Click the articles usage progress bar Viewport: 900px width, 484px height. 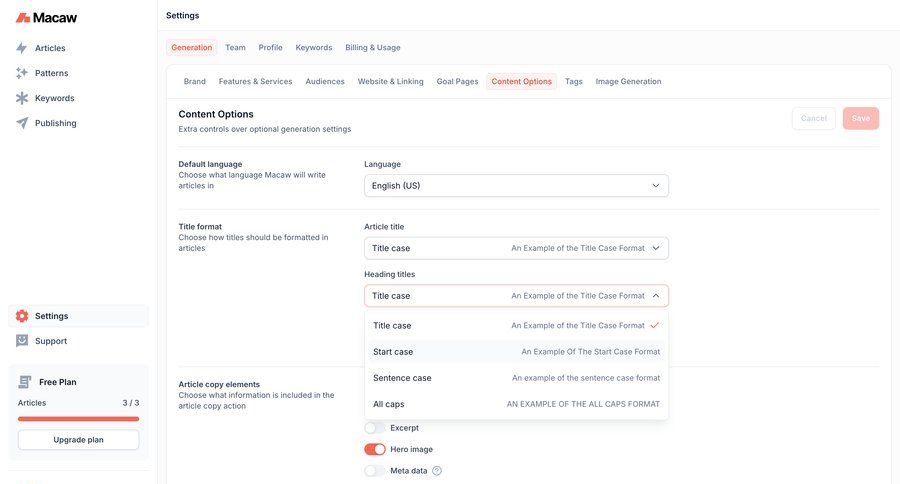tap(78, 419)
